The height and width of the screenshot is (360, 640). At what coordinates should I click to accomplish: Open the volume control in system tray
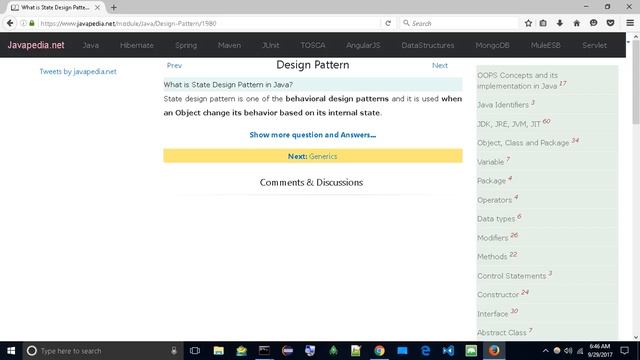[568, 351]
